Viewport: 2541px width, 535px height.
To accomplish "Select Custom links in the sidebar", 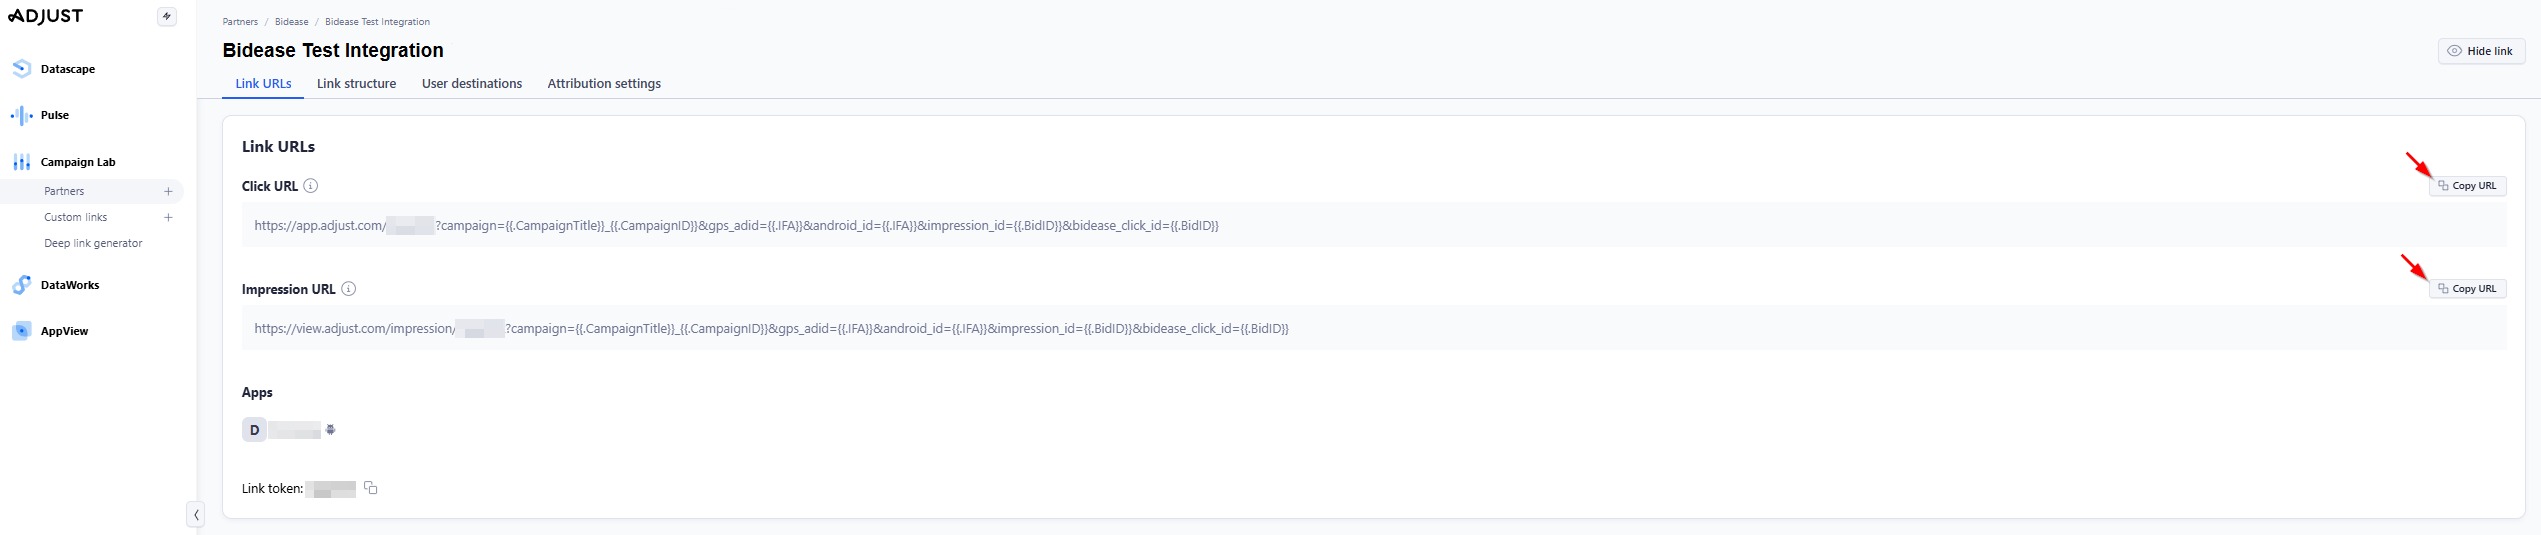I will tap(75, 217).
